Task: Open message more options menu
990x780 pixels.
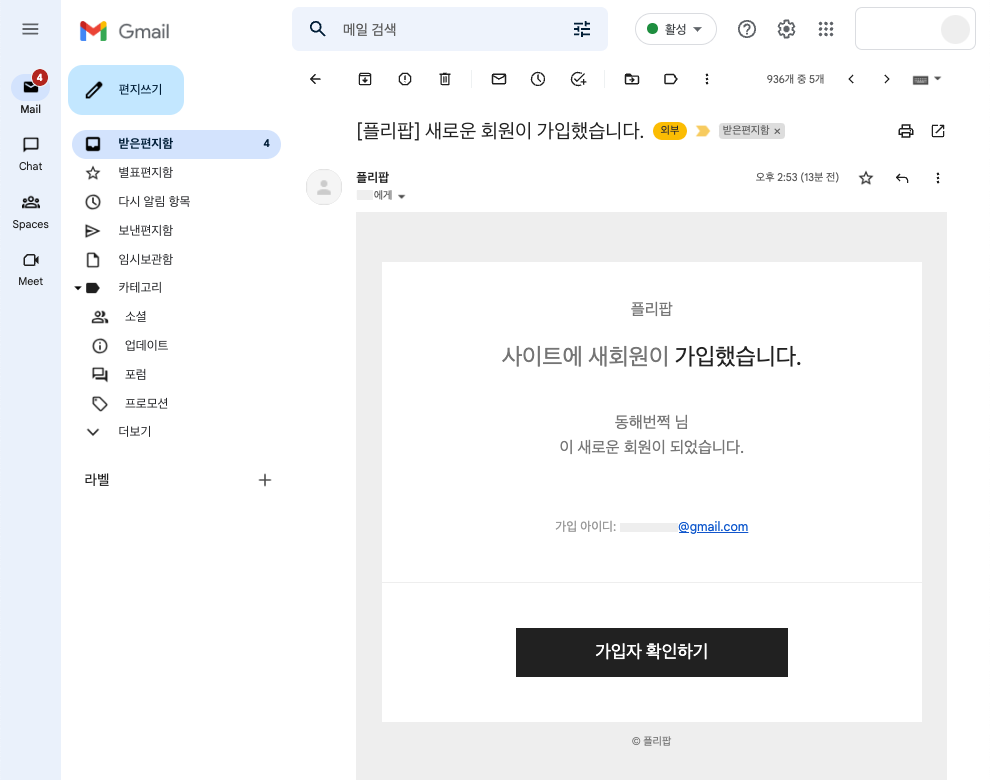Action: tap(938, 178)
